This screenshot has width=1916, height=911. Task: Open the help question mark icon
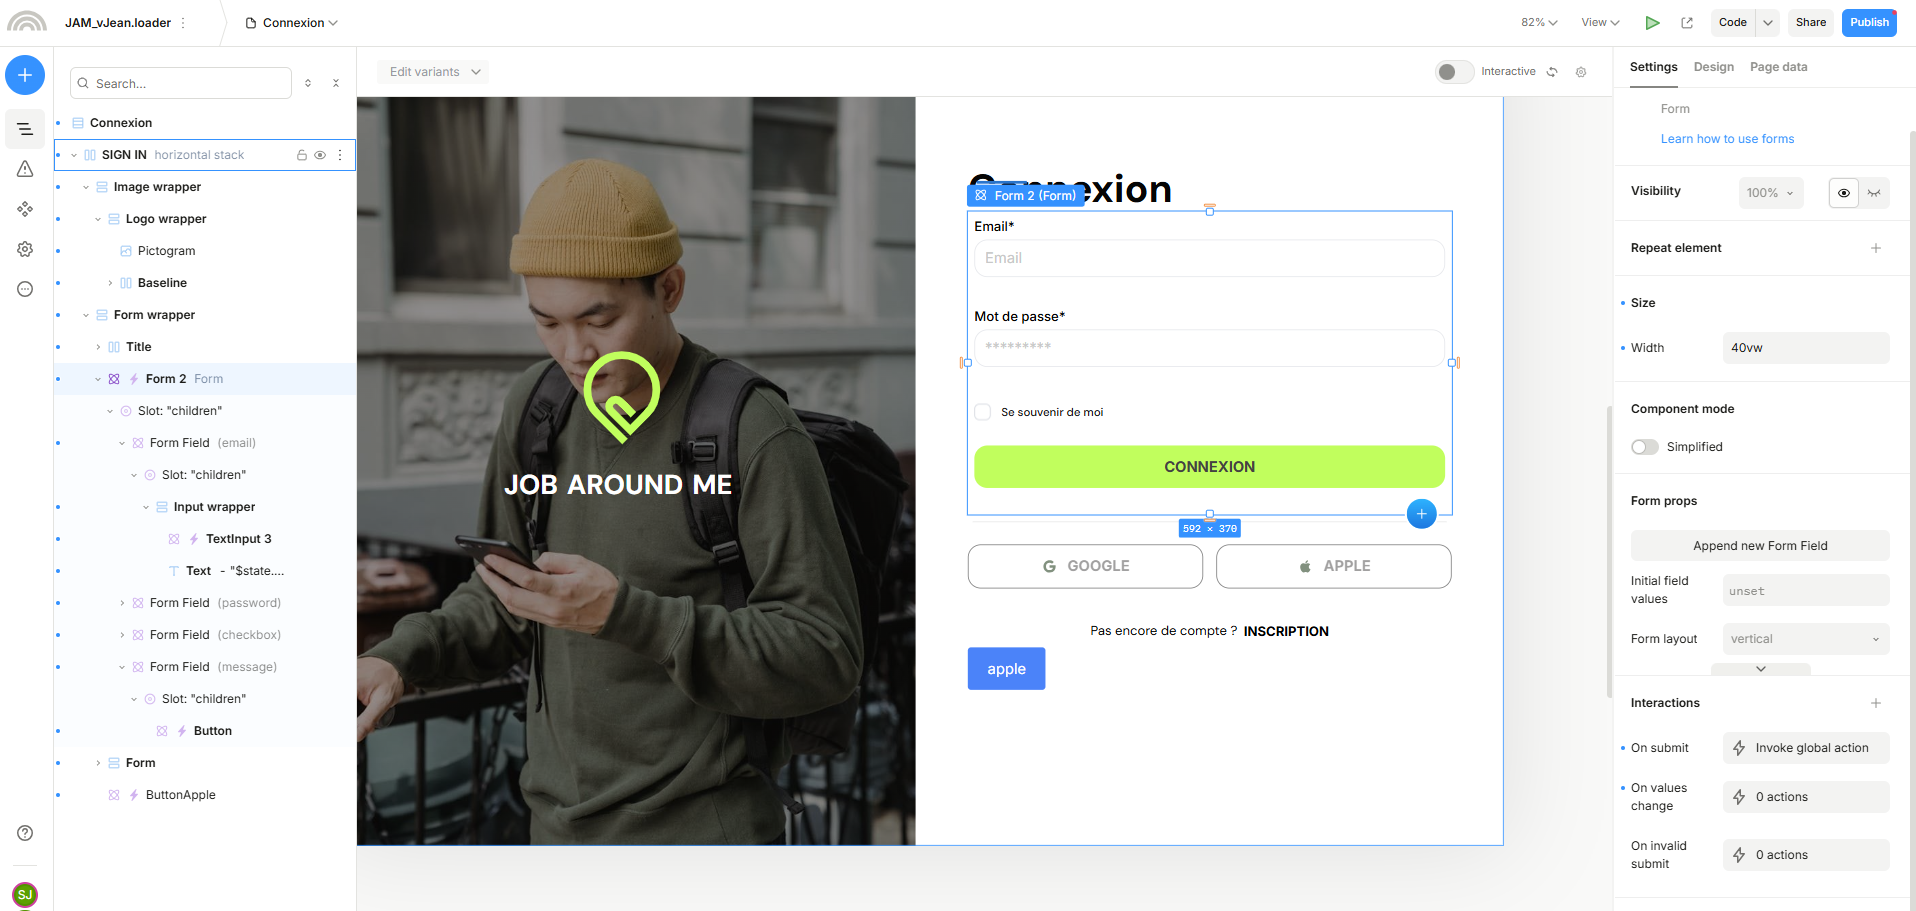click(25, 833)
